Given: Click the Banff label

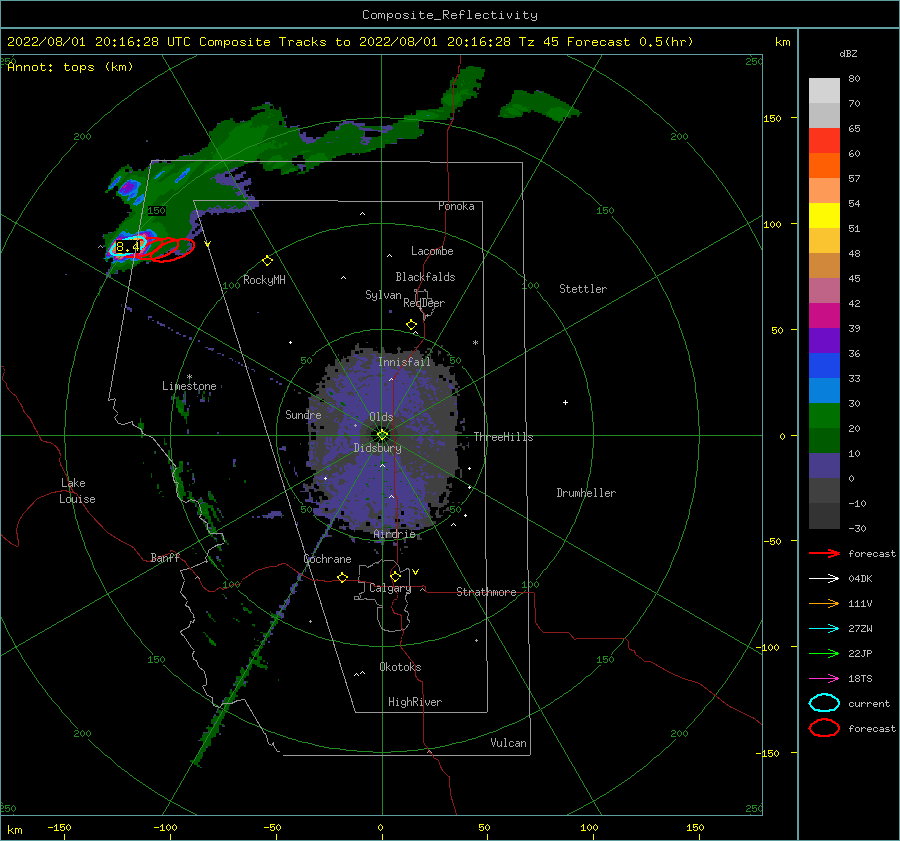Looking at the screenshot, I should 165,558.
